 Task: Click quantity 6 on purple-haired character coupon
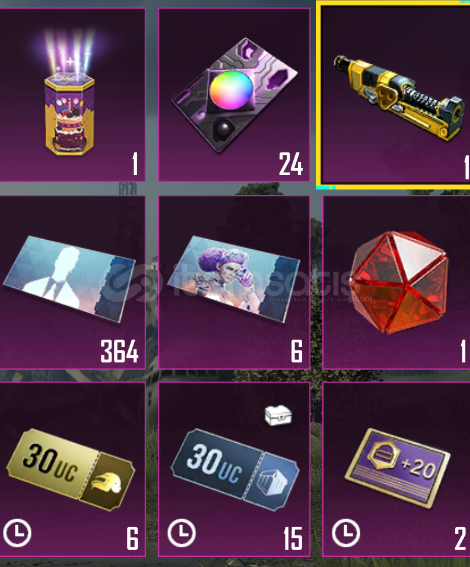point(296,351)
